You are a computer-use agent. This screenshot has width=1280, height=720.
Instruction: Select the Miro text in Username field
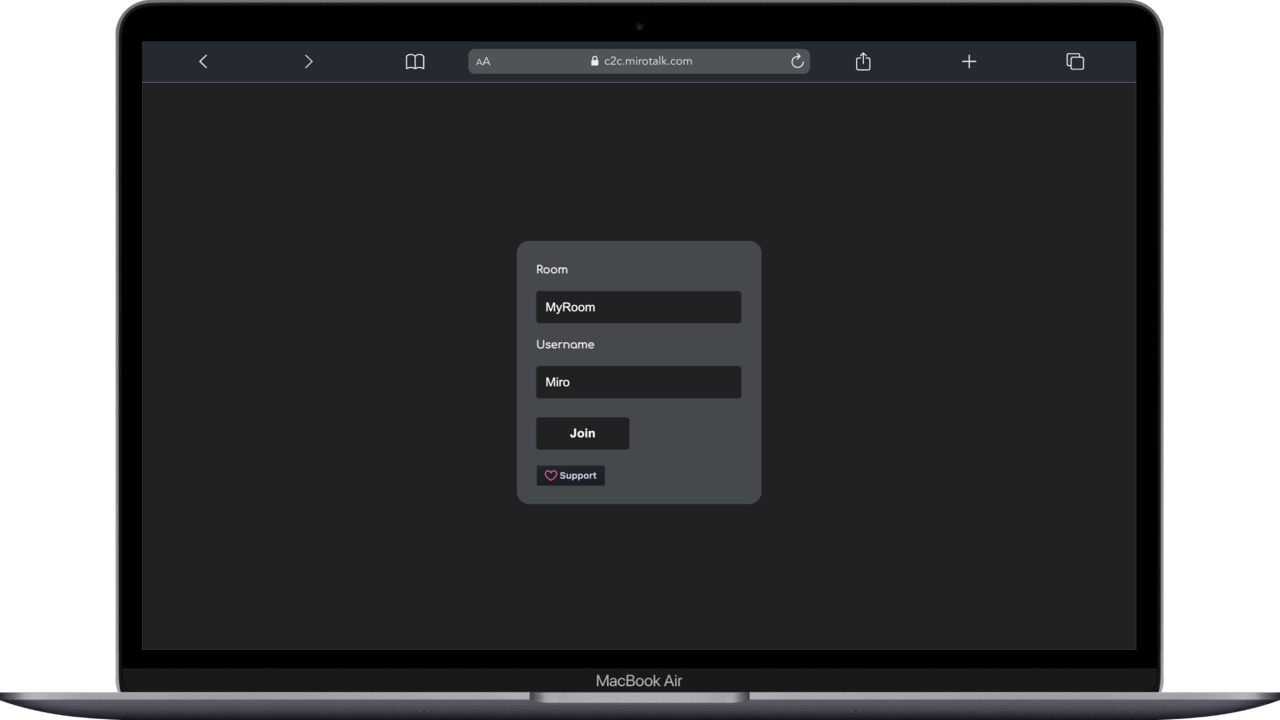pos(558,382)
